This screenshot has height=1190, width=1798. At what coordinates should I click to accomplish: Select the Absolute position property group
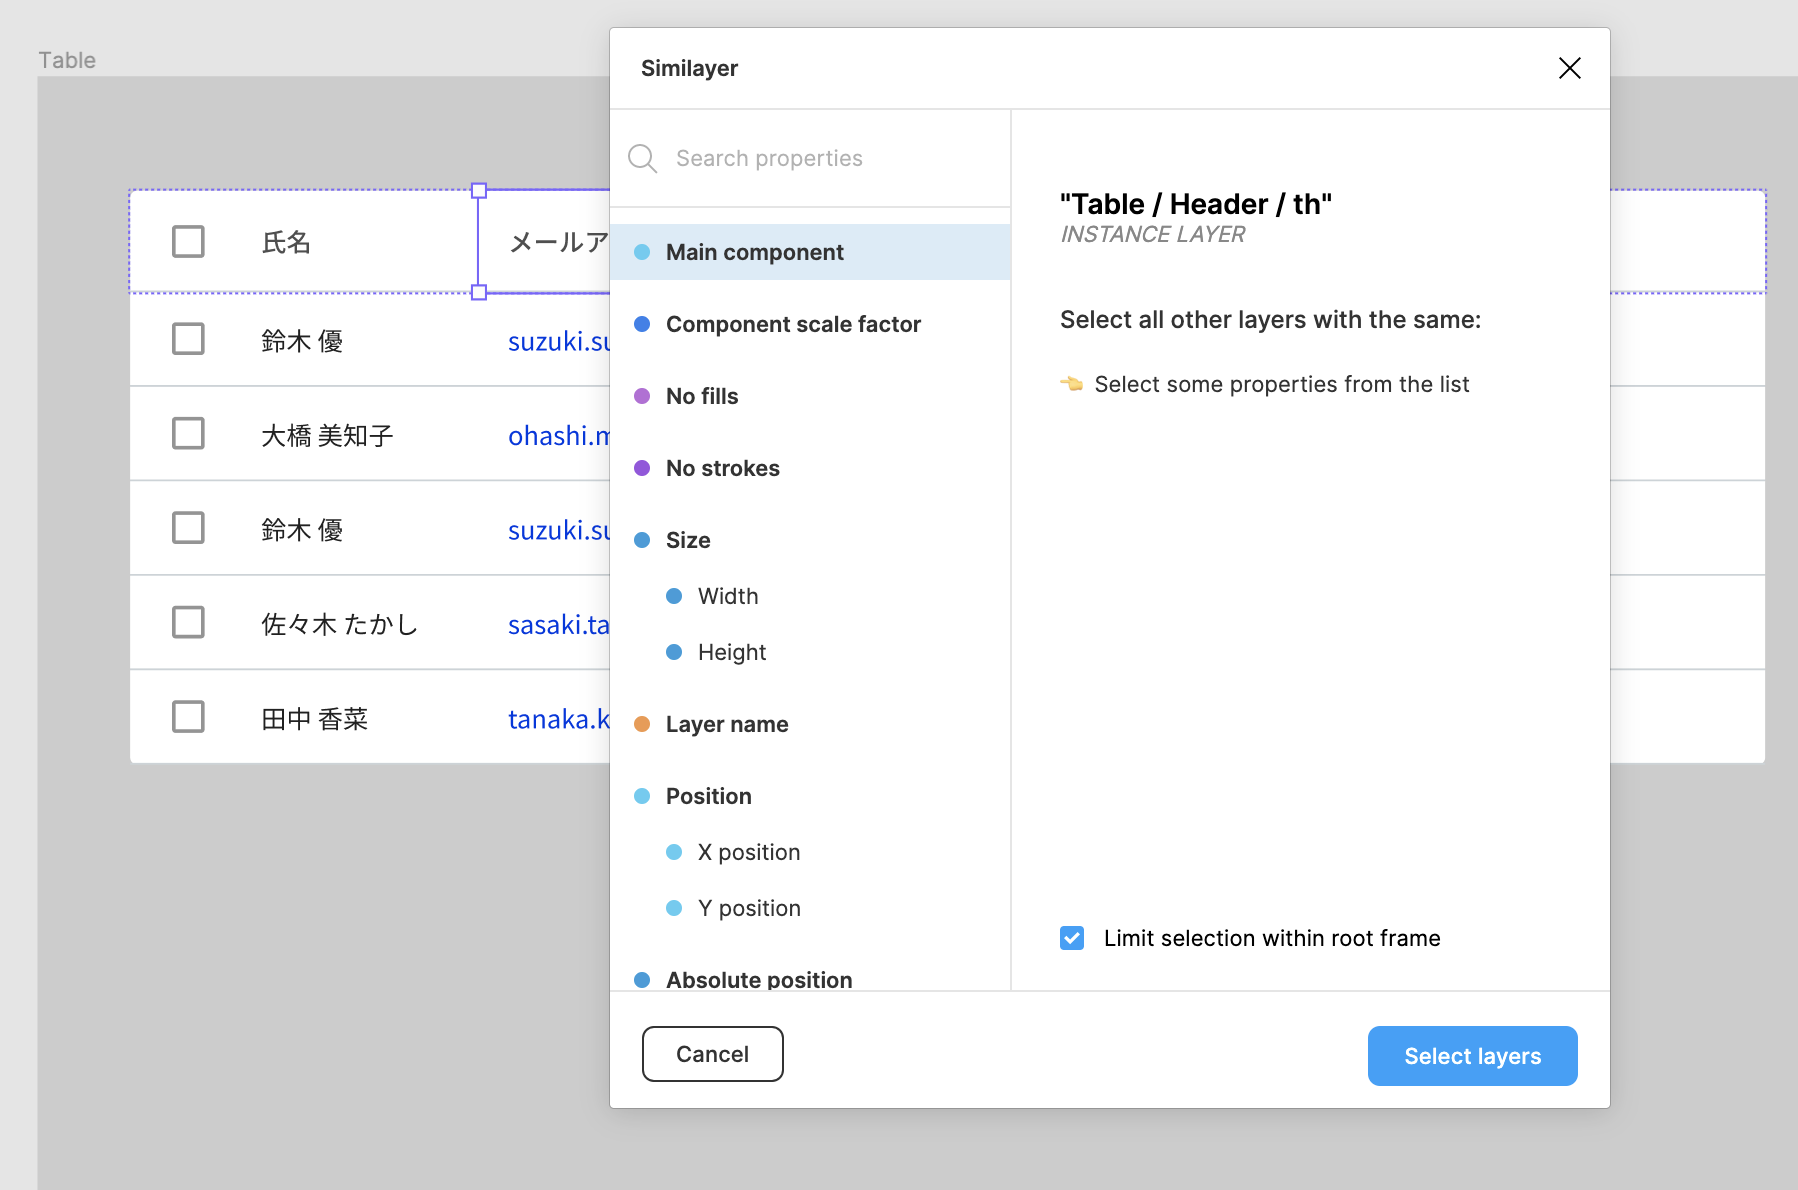tap(758, 979)
